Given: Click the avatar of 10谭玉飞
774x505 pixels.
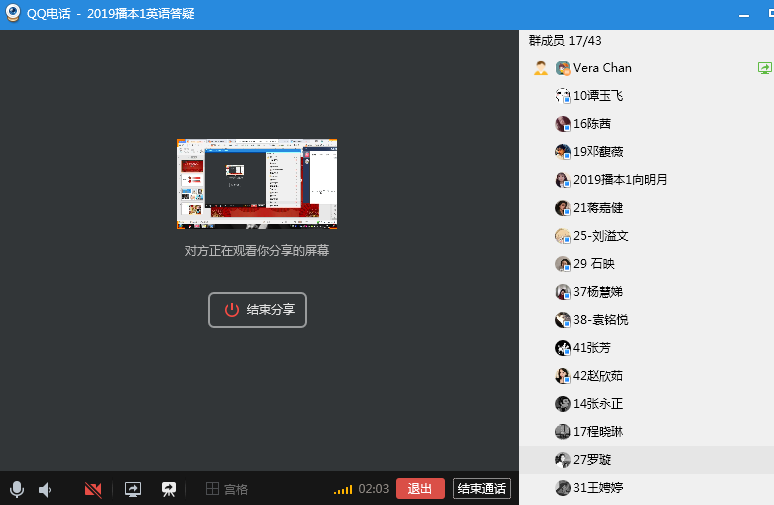Looking at the screenshot, I should point(563,96).
